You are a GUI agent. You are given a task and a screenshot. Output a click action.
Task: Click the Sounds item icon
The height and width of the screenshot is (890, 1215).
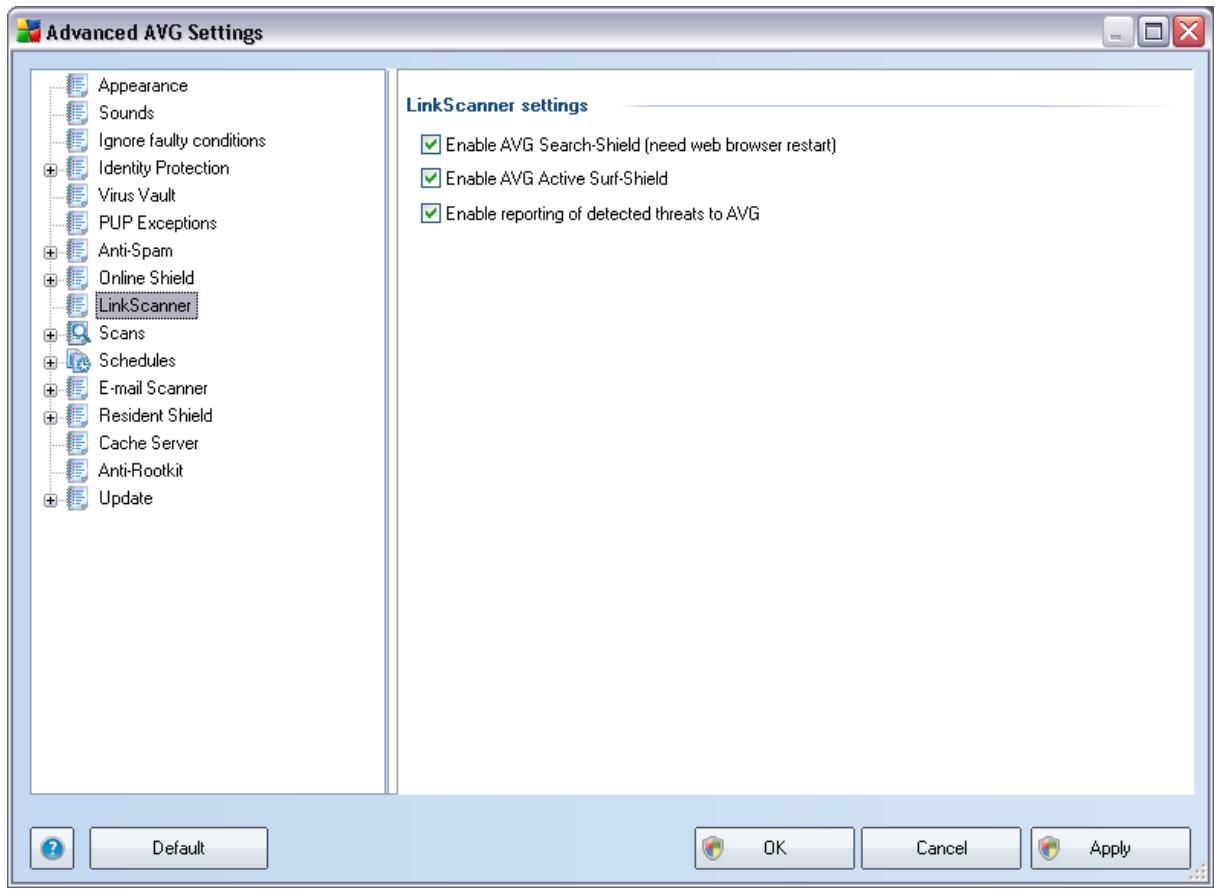click(76, 112)
